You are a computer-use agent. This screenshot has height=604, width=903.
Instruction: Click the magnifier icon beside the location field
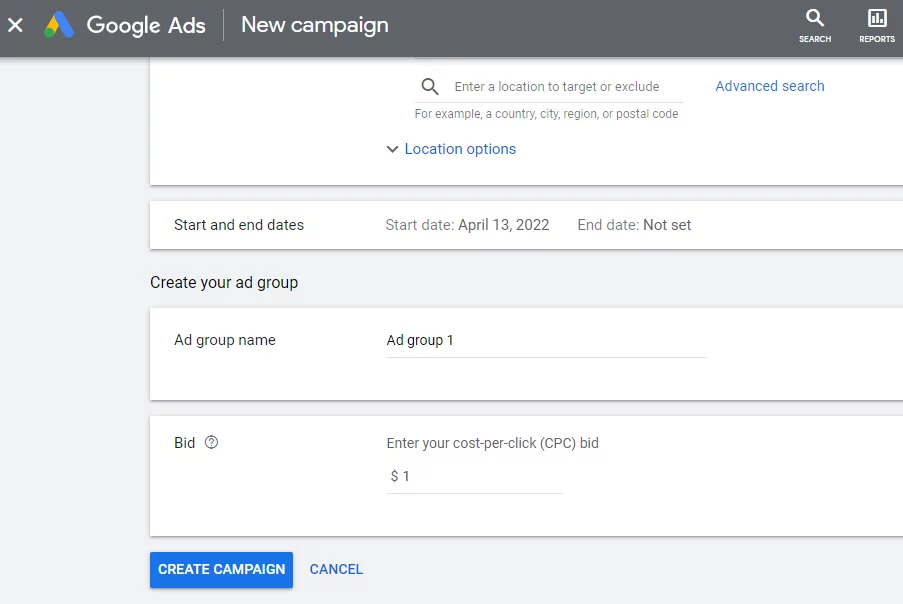[430, 87]
